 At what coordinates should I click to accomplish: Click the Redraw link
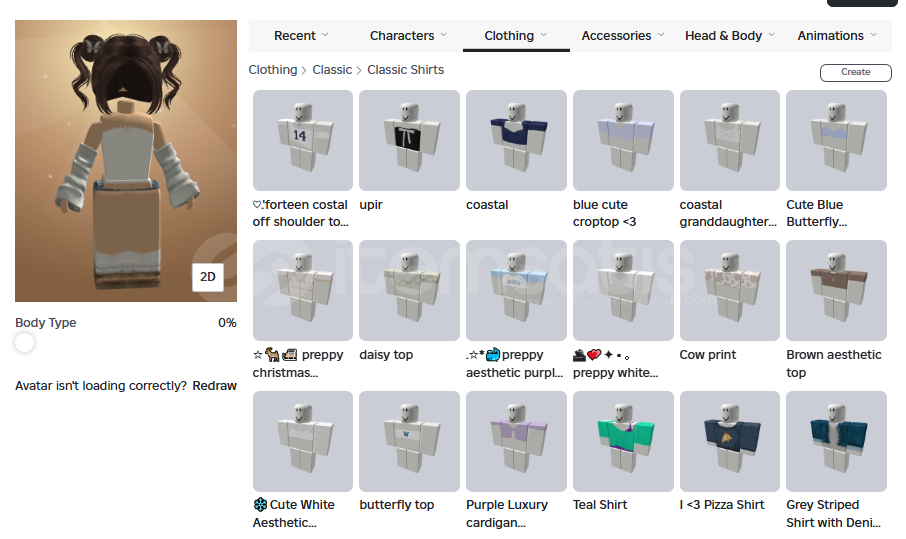pos(214,386)
